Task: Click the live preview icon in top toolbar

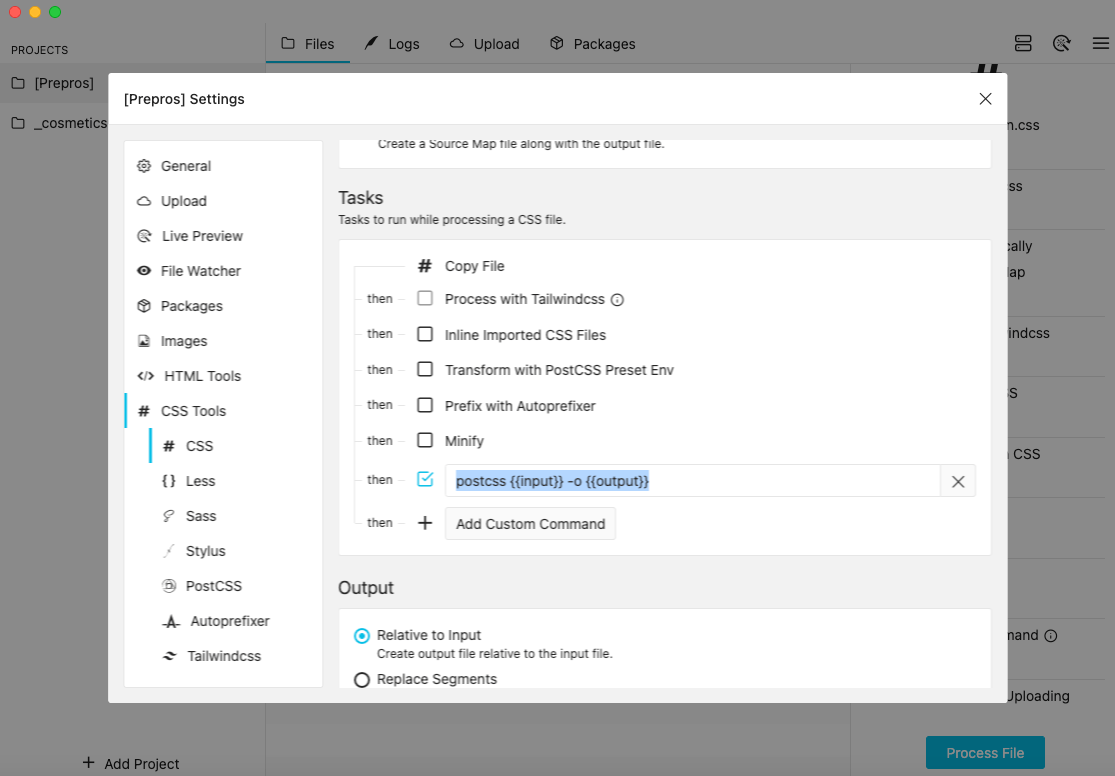Action: click(1062, 44)
